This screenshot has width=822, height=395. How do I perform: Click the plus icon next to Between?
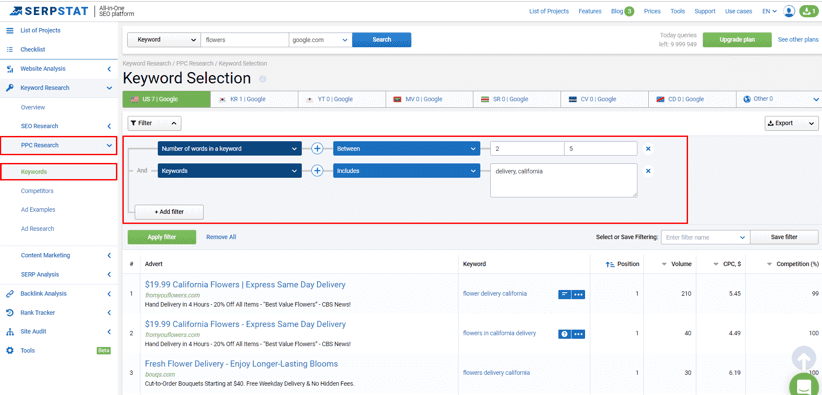click(317, 148)
